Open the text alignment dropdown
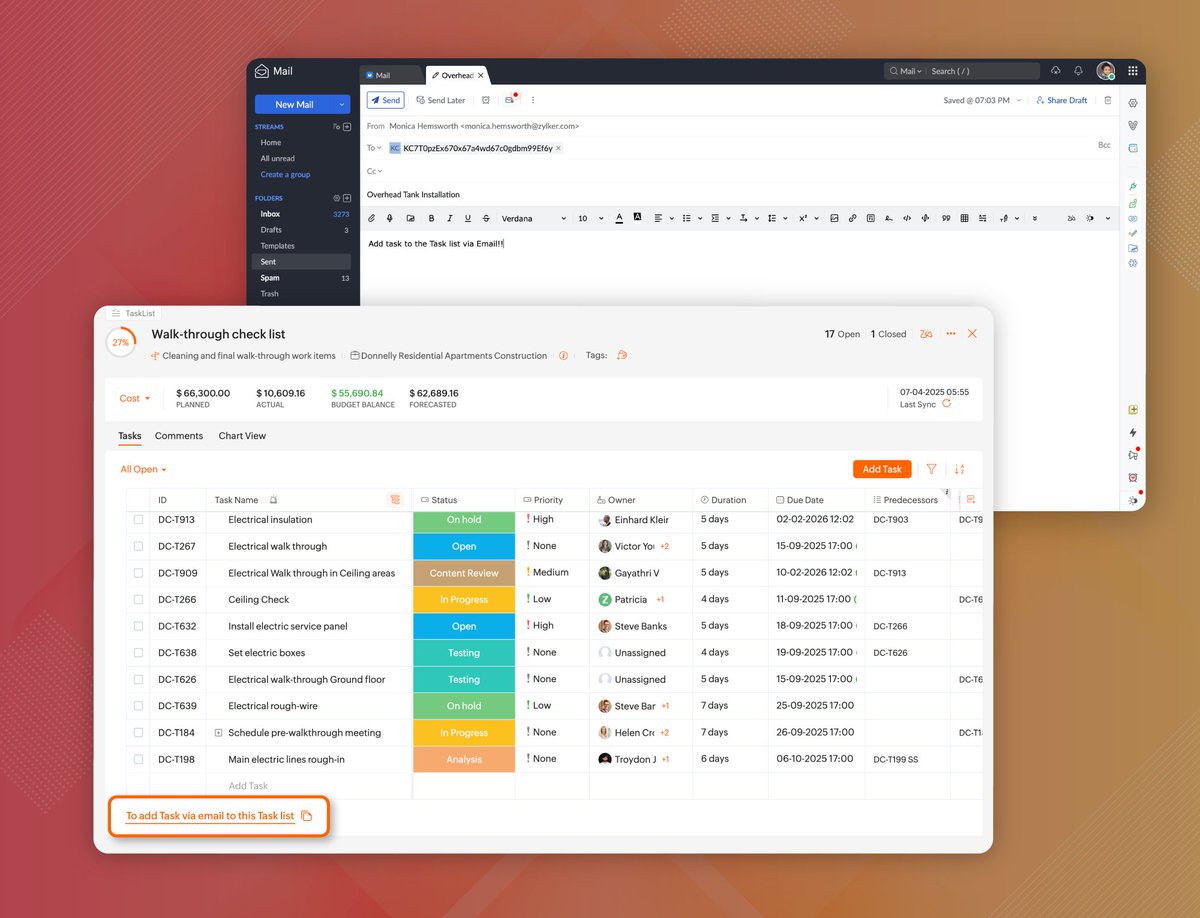 [x=664, y=218]
